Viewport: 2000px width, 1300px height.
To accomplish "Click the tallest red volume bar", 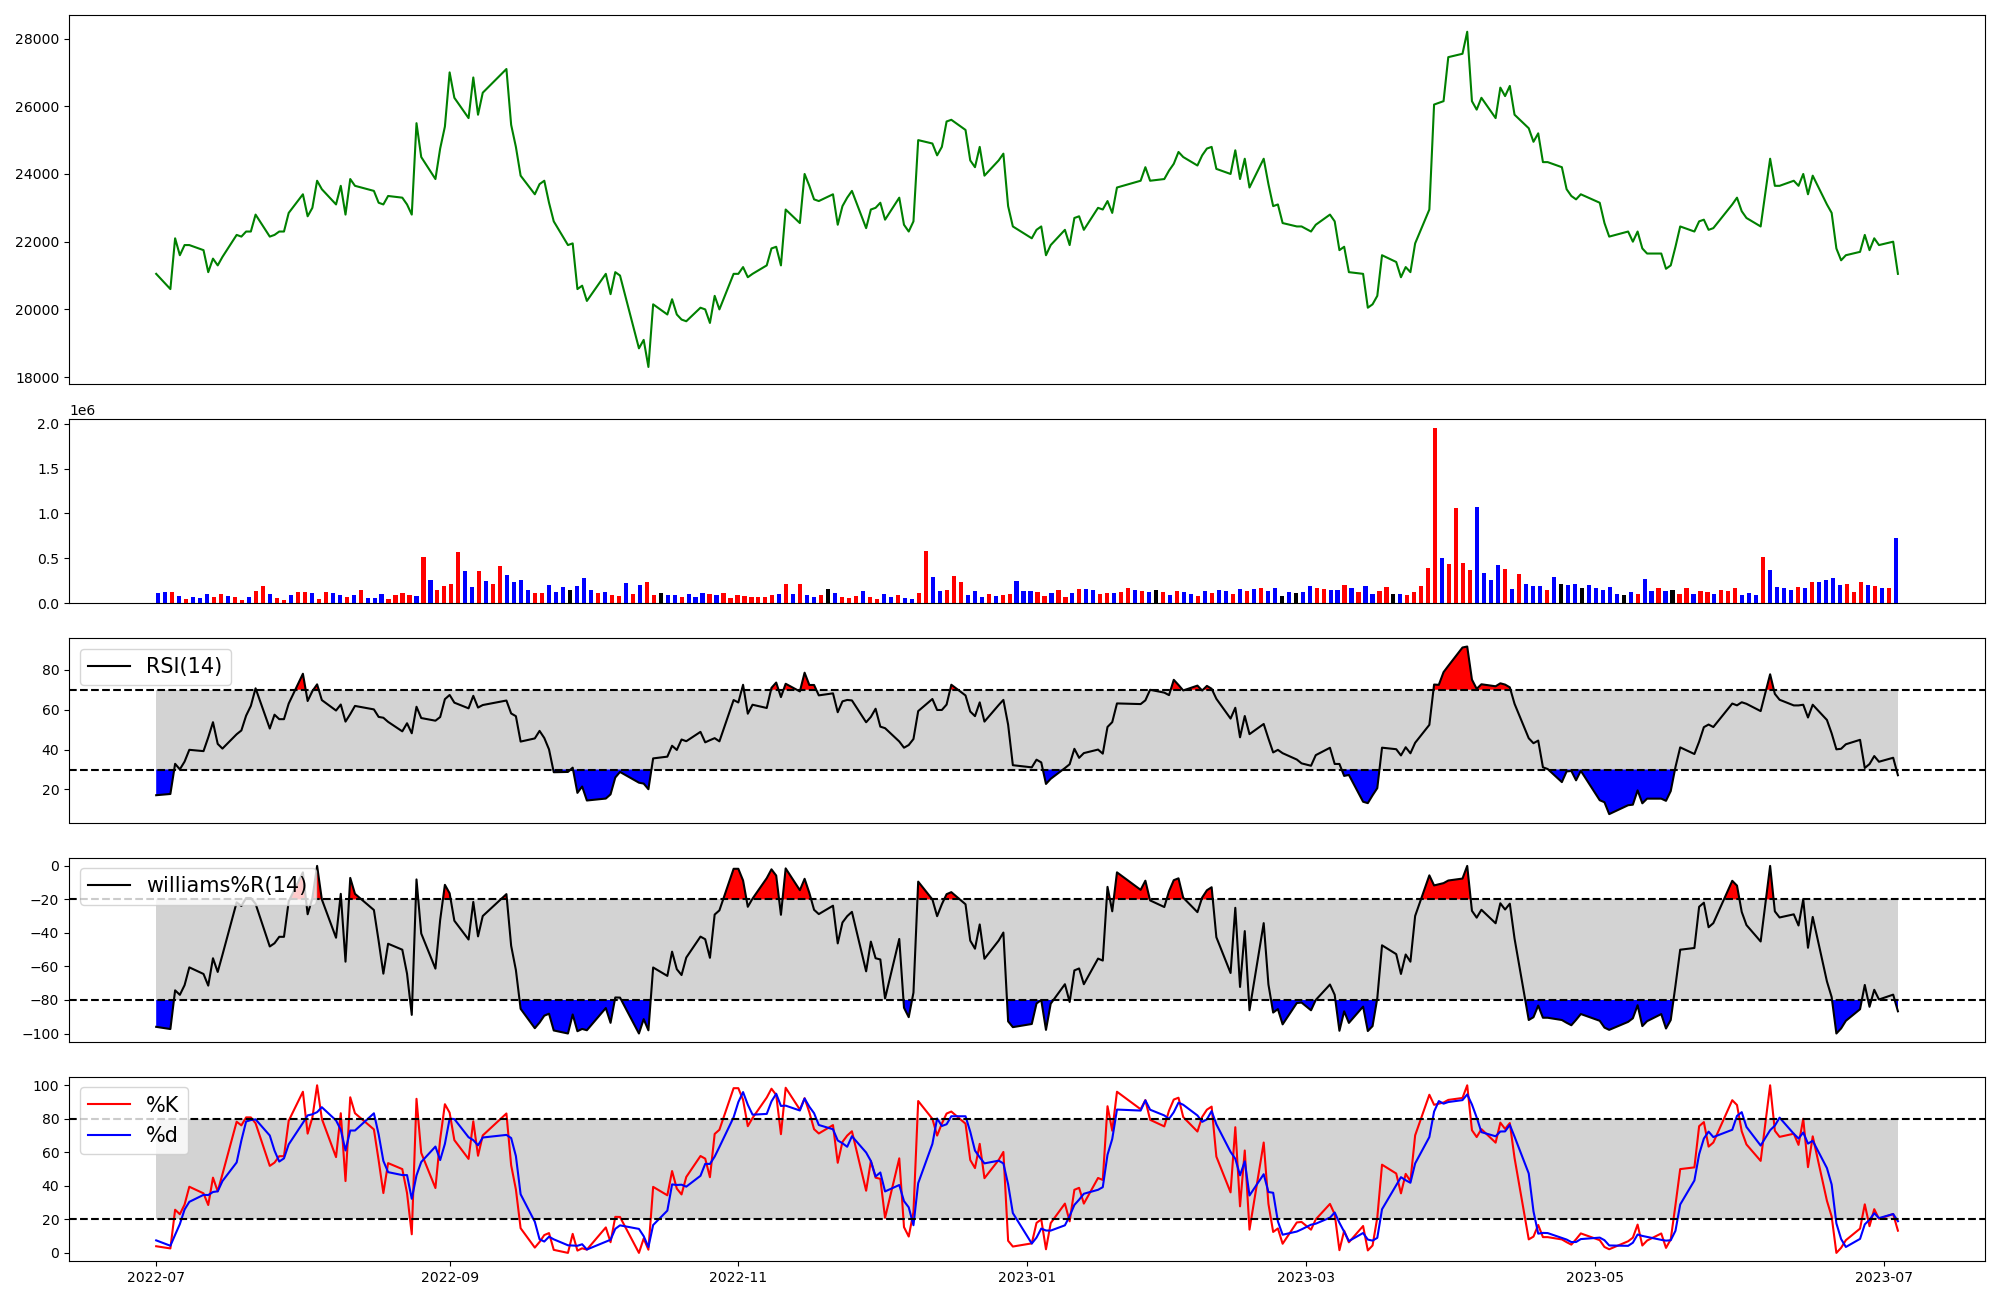I will (1435, 515).
